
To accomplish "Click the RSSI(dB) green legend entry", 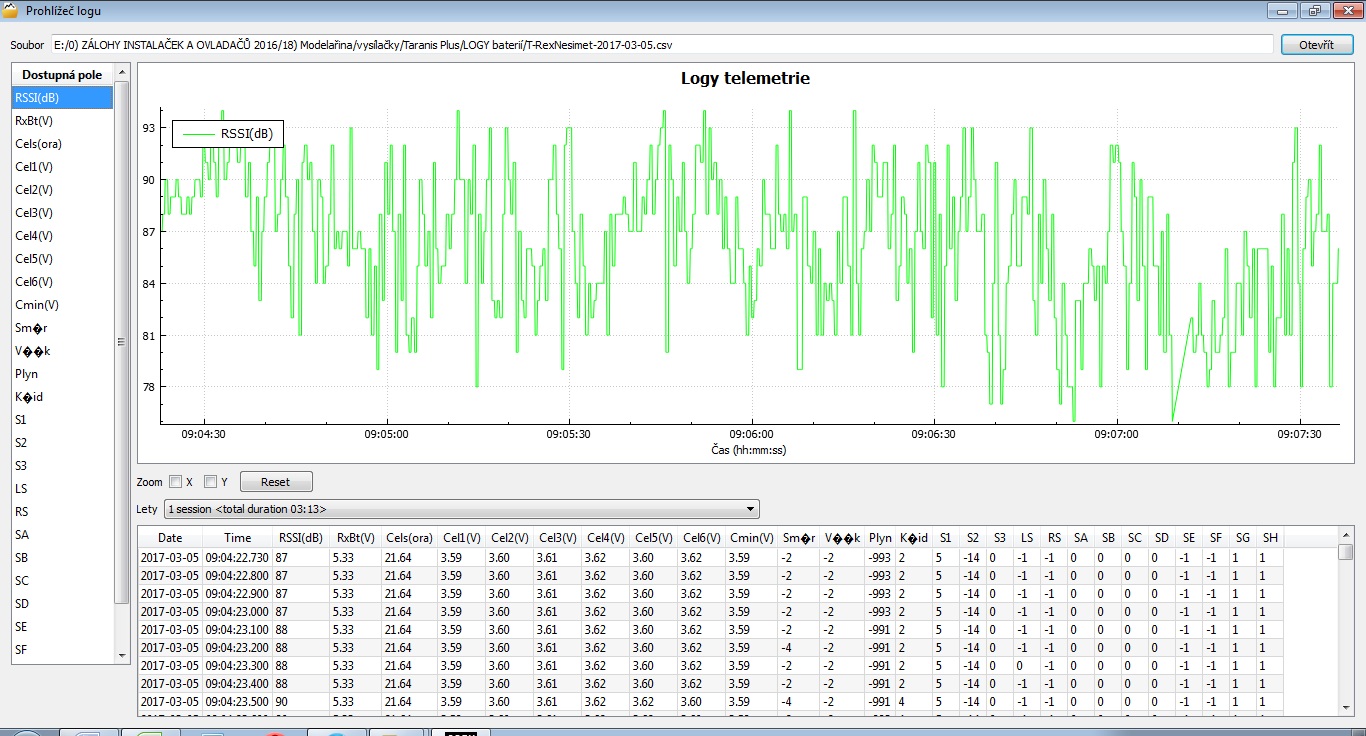I will [228, 134].
